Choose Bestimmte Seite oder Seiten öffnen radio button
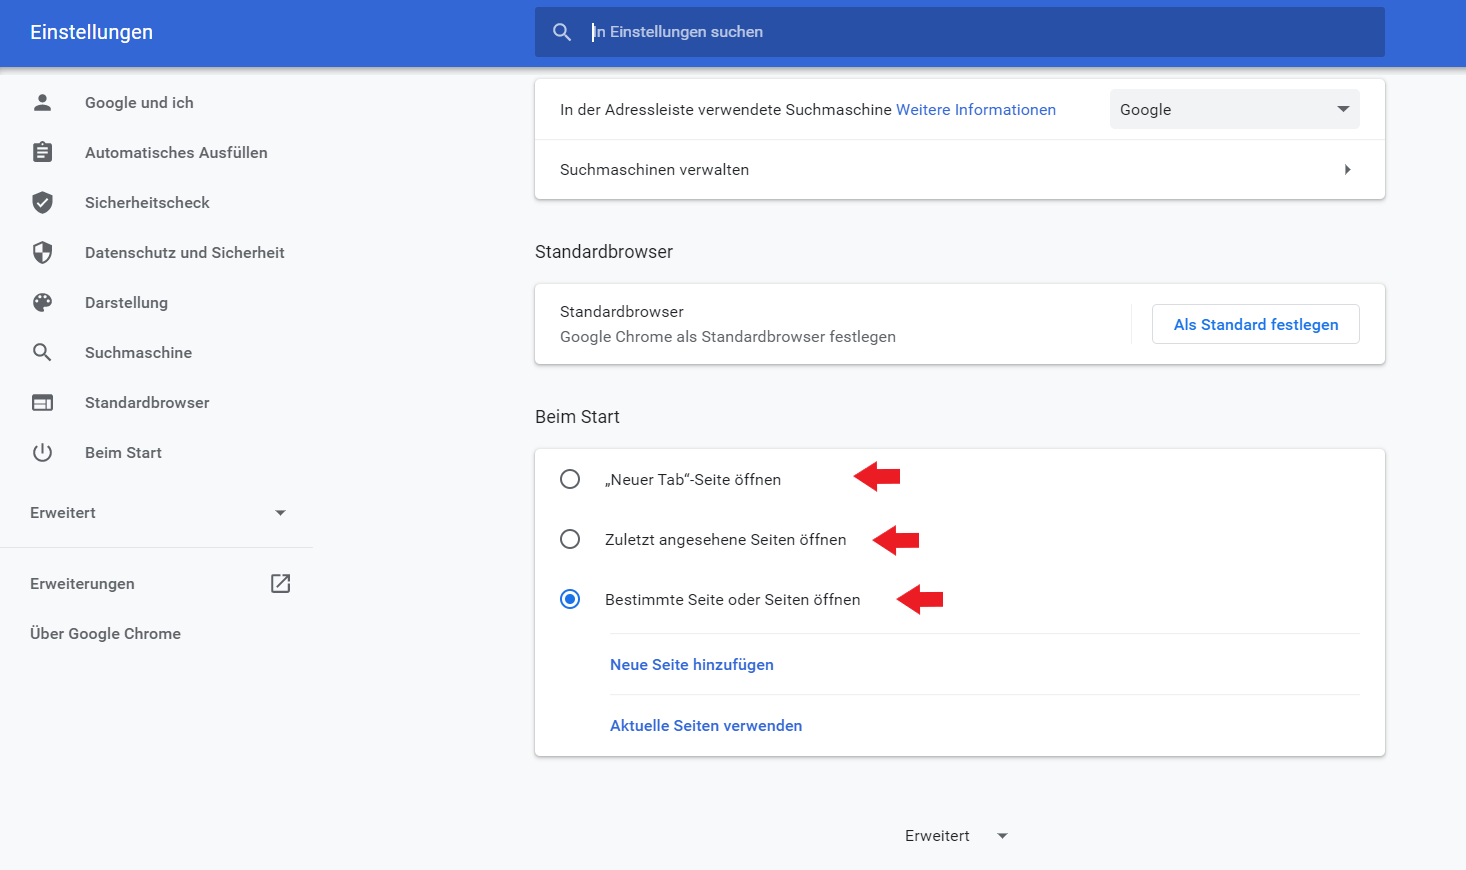1466x870 pixels. (x=570, y=599)
